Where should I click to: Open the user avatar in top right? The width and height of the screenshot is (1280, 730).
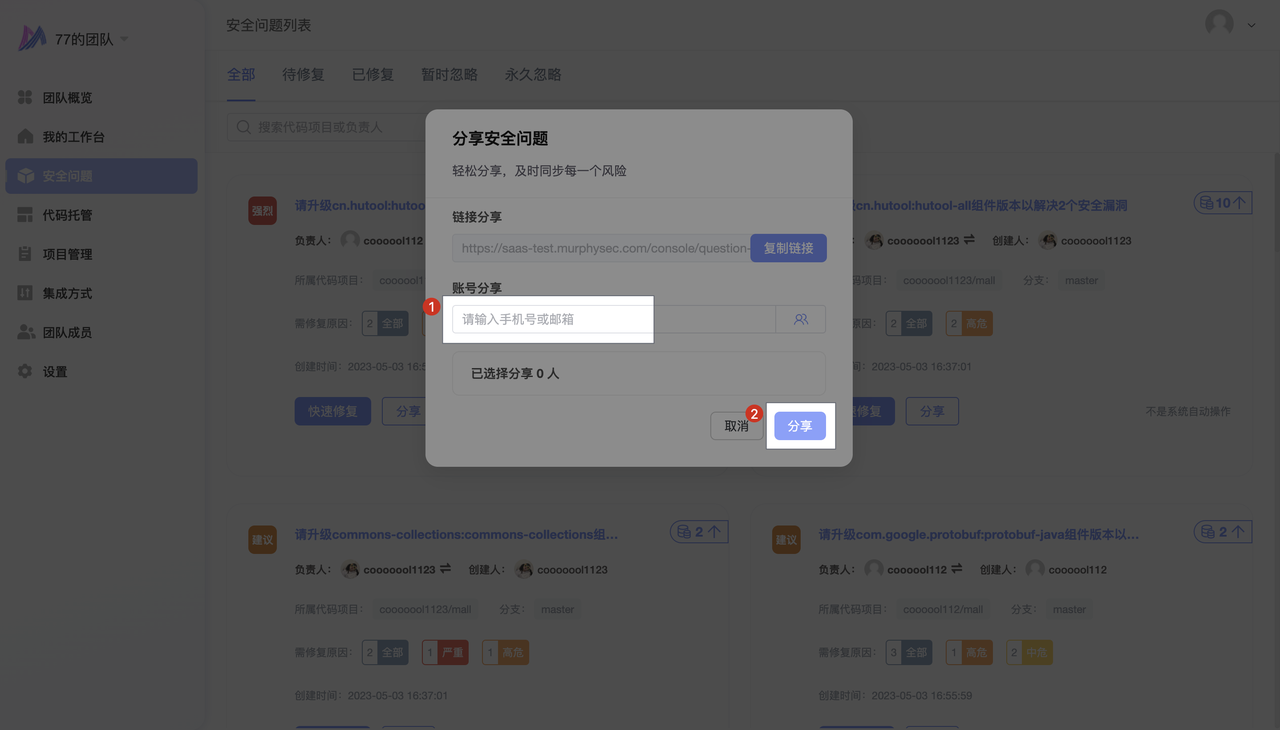(1219, 24)
